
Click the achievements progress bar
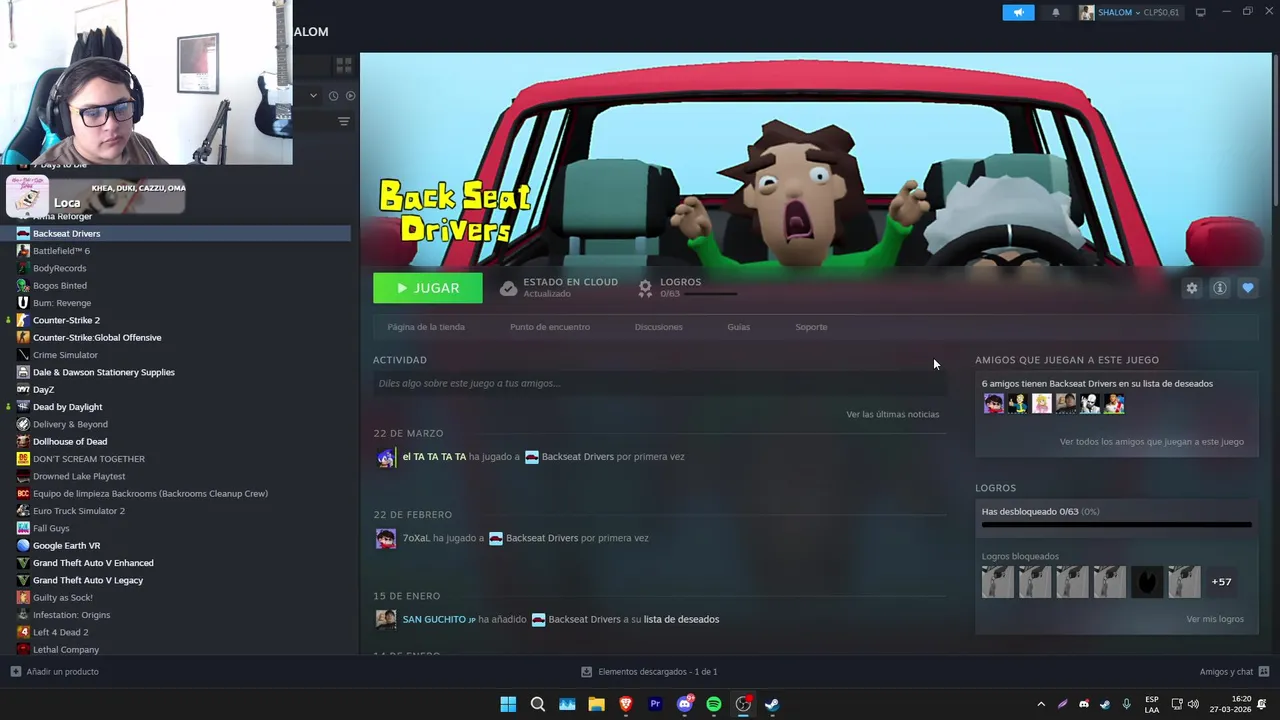[x=1116, y=524]
